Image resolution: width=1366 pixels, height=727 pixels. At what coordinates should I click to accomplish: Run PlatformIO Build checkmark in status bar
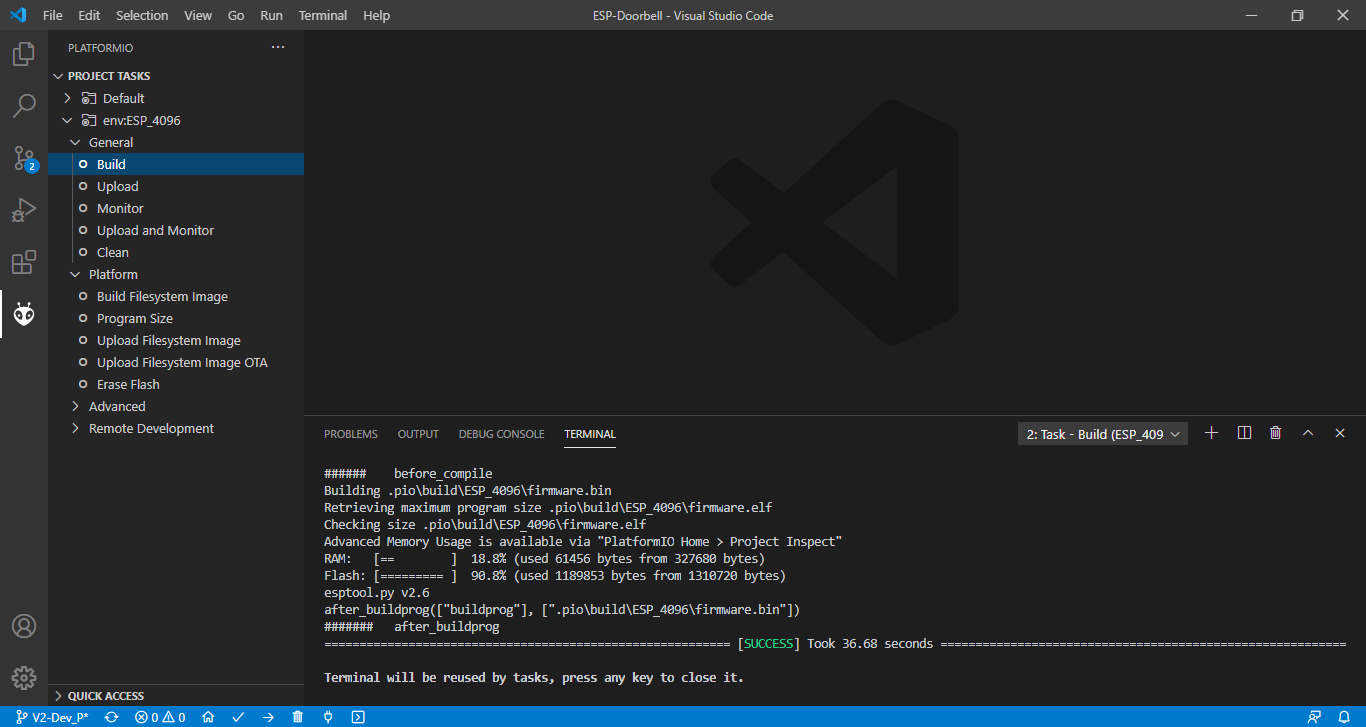point(238,717)
